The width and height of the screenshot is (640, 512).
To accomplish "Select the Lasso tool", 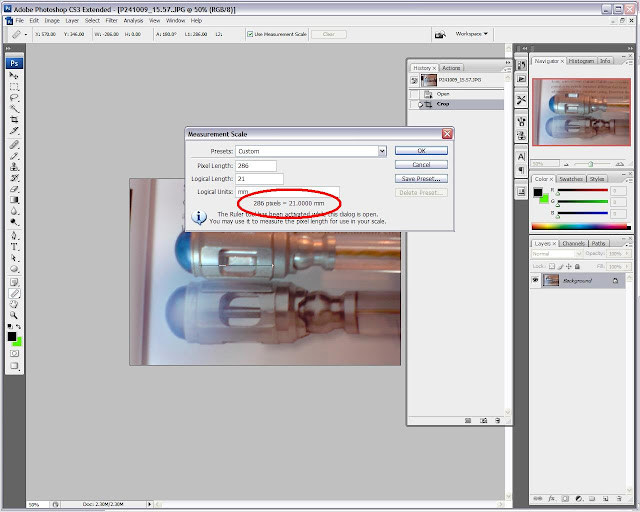I will (14, 98).
